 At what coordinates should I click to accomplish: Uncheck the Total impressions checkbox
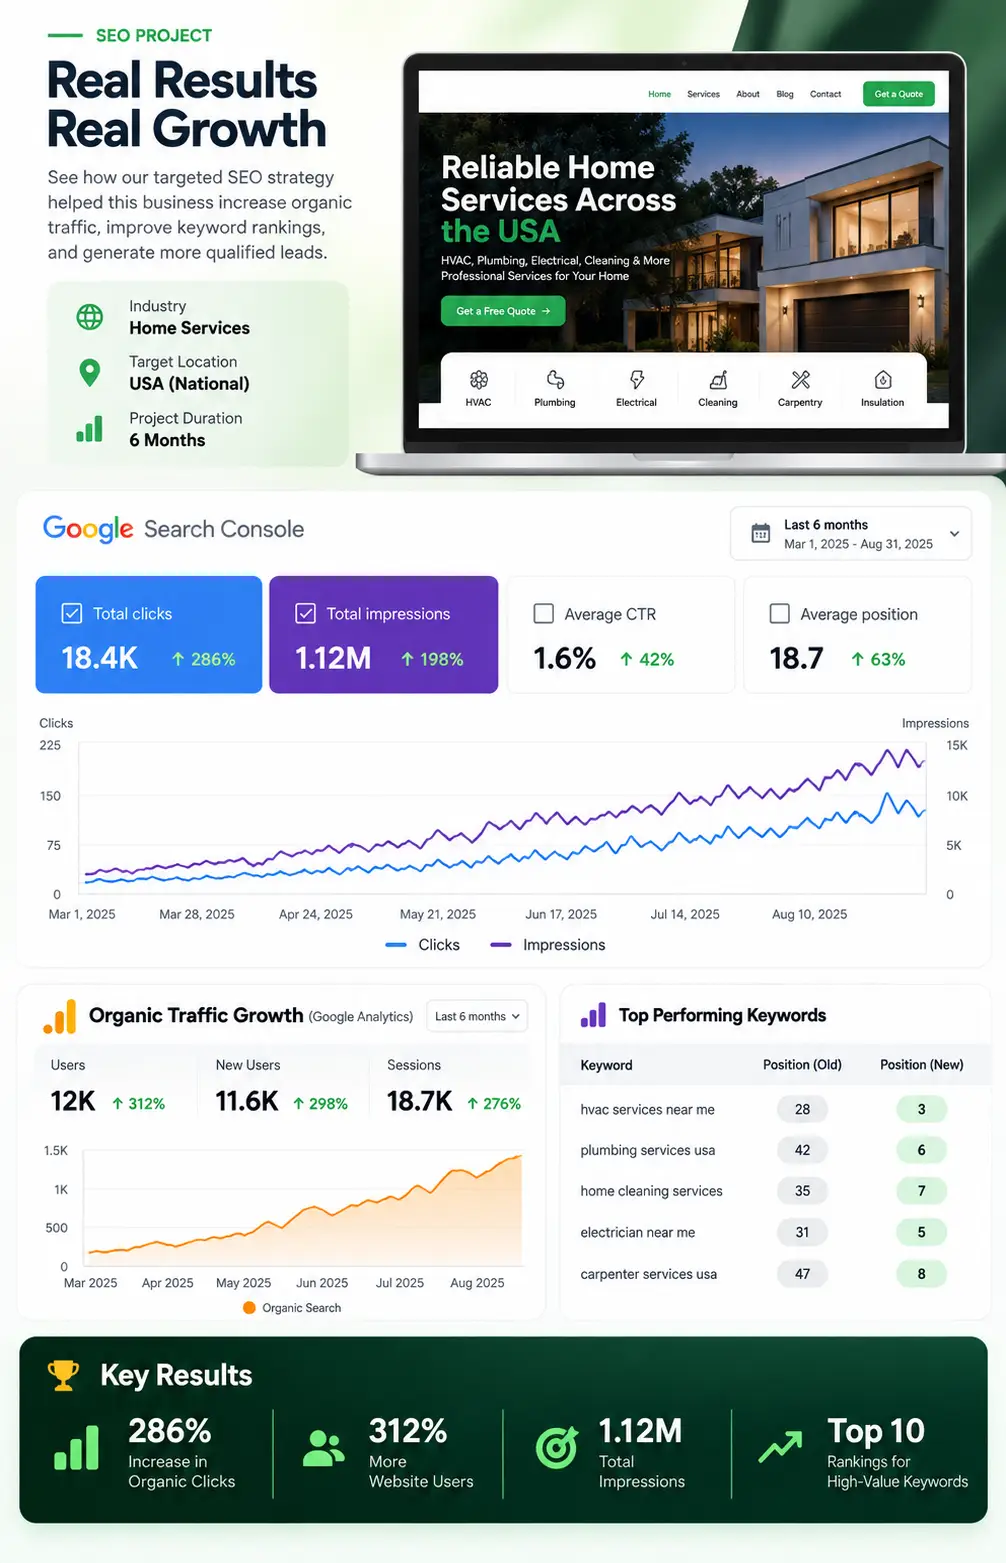[306, 614]
